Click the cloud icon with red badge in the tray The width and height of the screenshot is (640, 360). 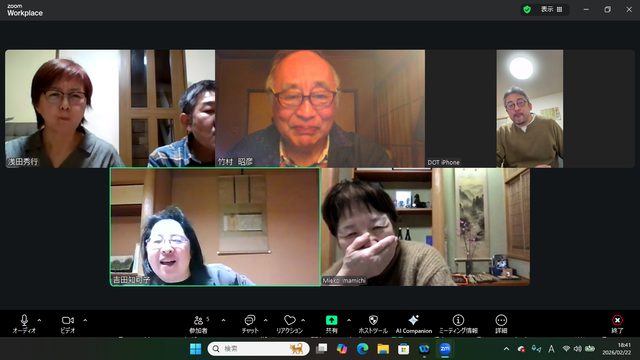[x=521, y=349]
